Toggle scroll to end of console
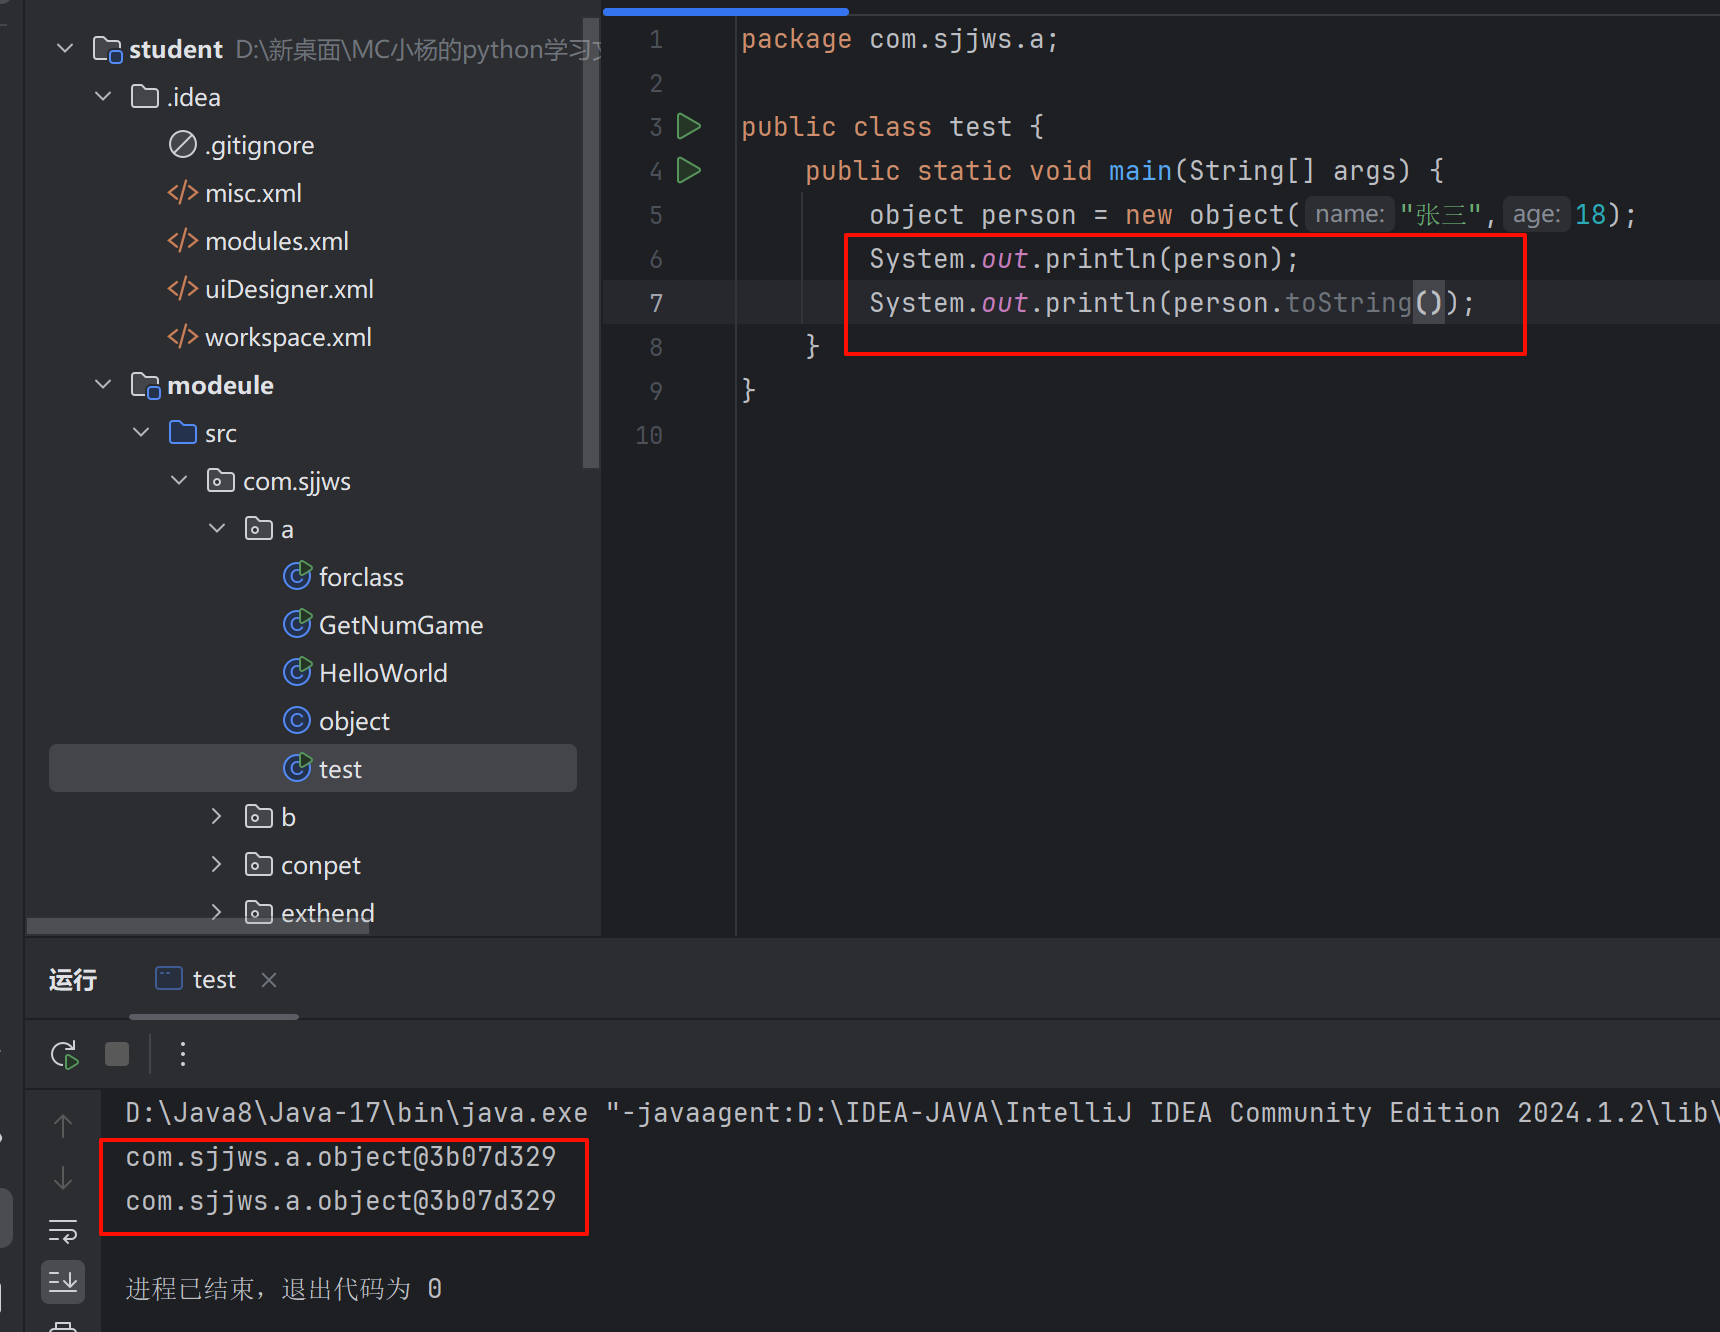 pyautogui.click(x=63, y=1281)
